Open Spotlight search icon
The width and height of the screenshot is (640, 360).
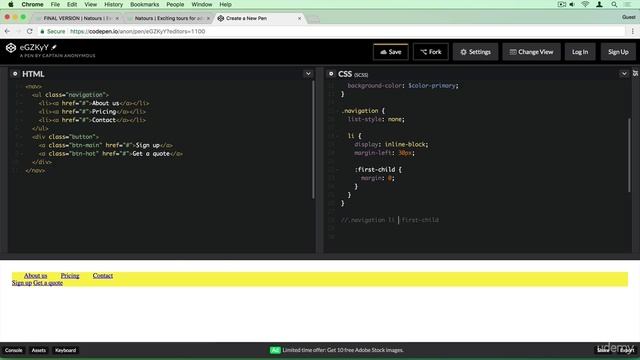[614, 4]
